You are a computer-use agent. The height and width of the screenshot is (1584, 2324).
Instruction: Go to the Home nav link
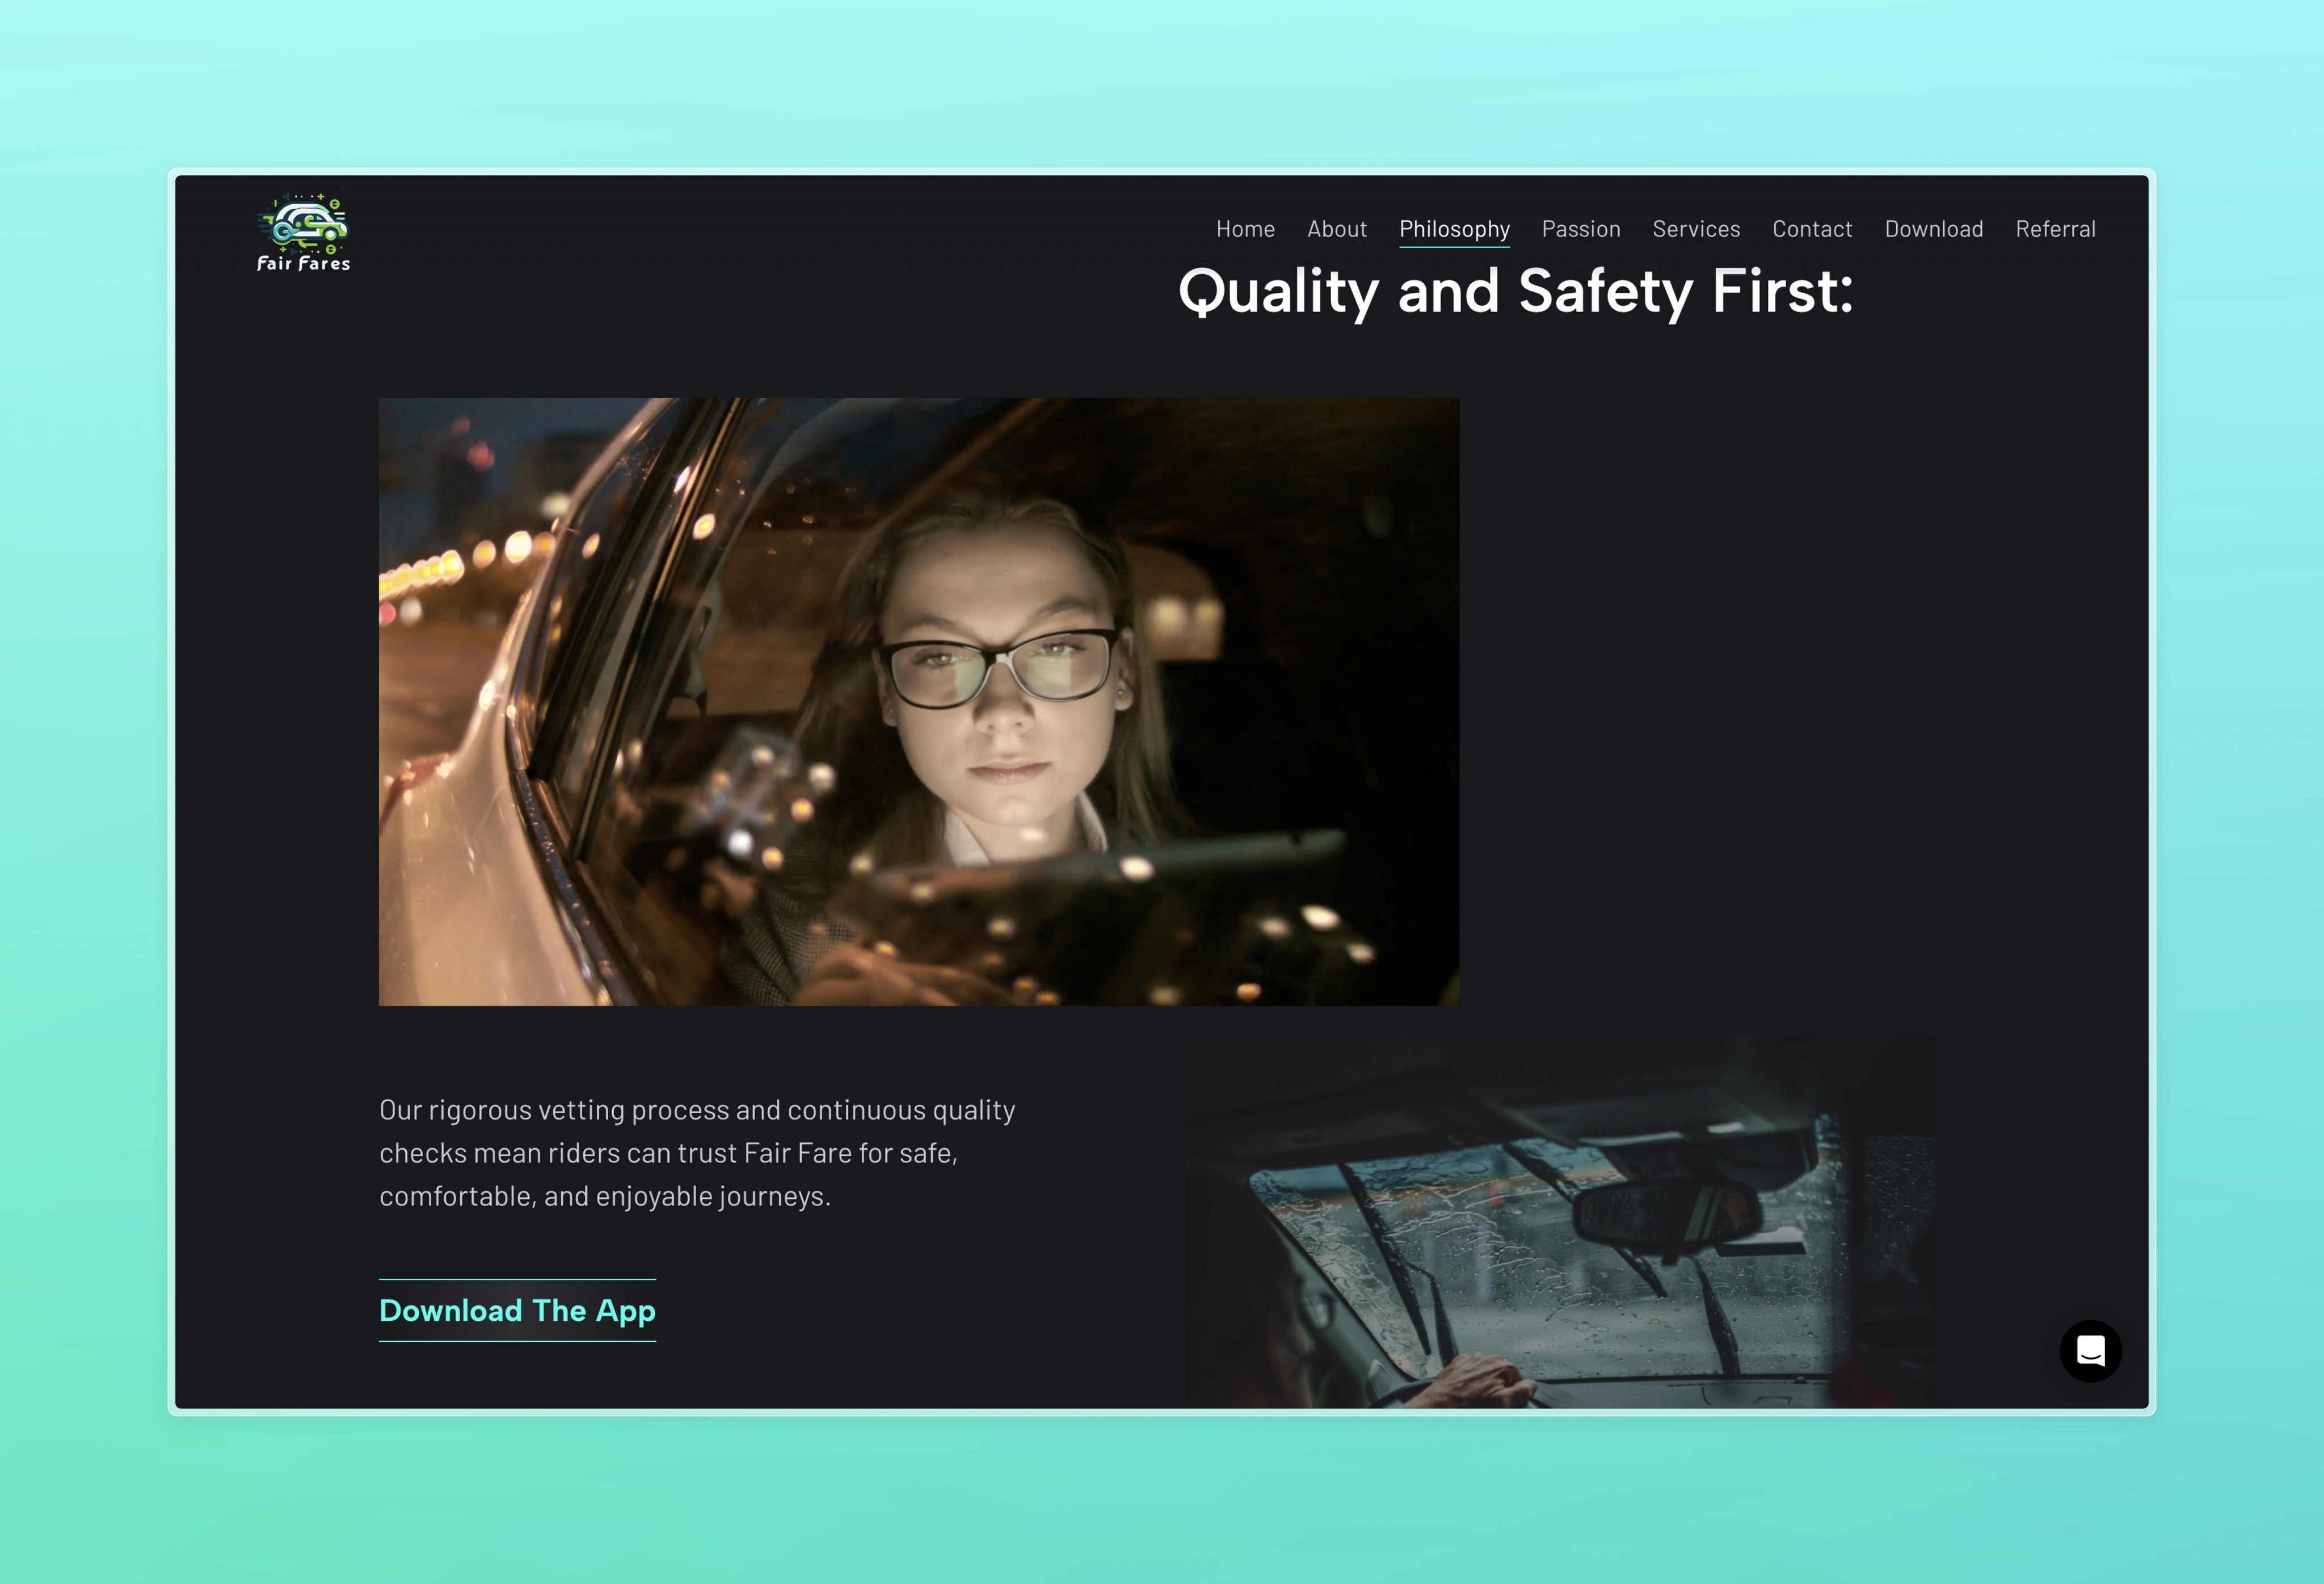pyautogui.click(x=1245, y=229)
